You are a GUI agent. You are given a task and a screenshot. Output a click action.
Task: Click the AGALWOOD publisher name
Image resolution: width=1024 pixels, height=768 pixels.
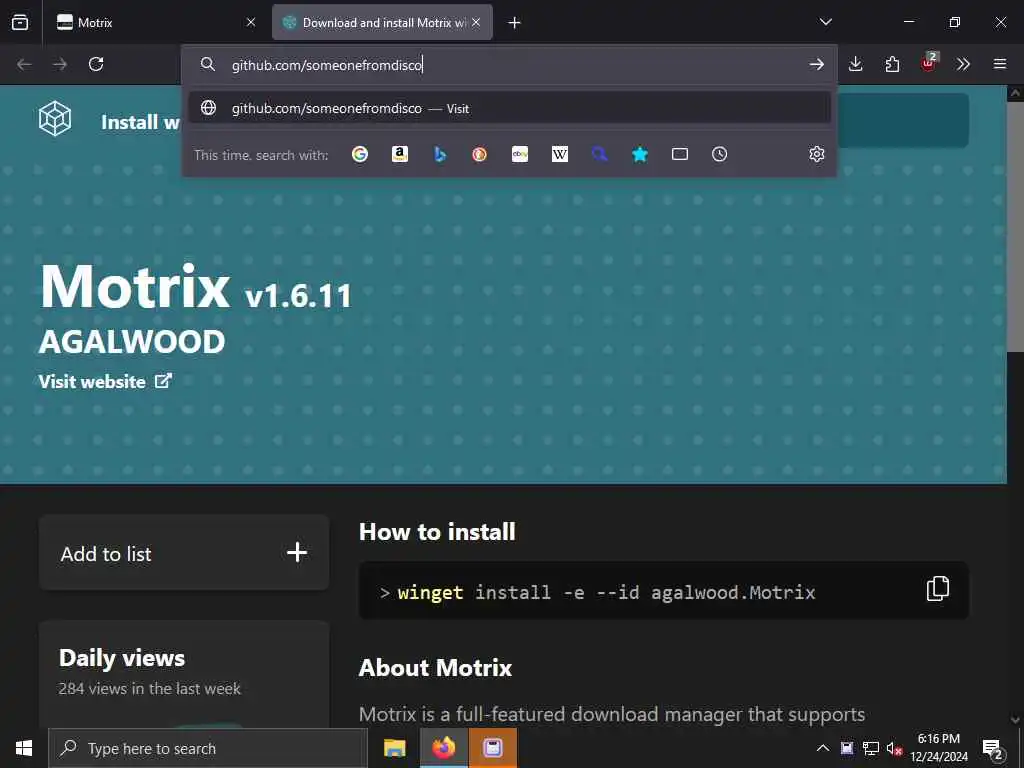click(132, 342)
